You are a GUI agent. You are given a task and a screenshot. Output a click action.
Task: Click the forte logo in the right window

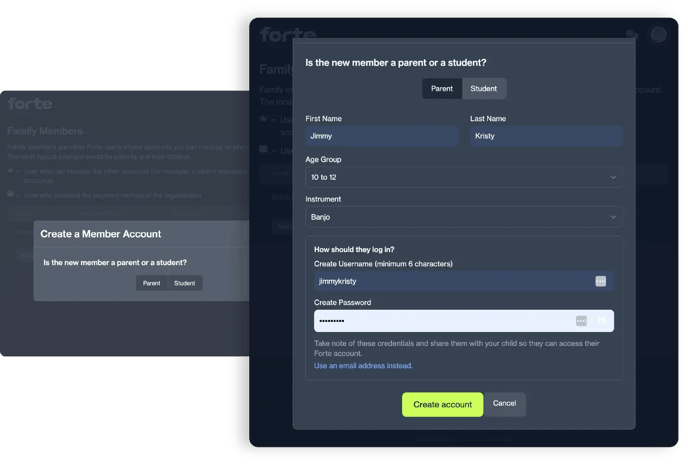click(287, 34)
